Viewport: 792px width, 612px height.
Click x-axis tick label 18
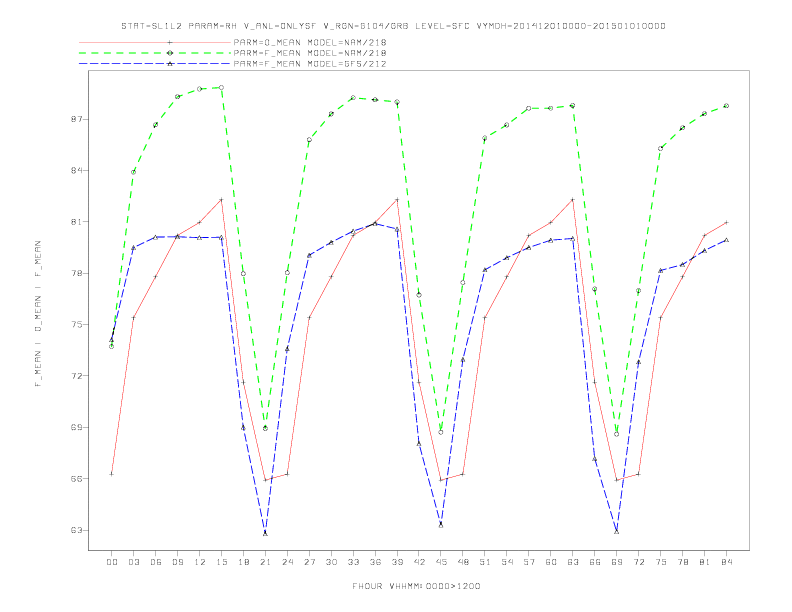pos(243,562)
